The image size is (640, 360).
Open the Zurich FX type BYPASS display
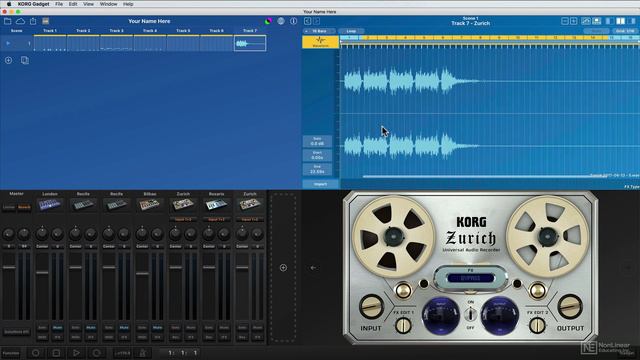[x=470, y=278]
